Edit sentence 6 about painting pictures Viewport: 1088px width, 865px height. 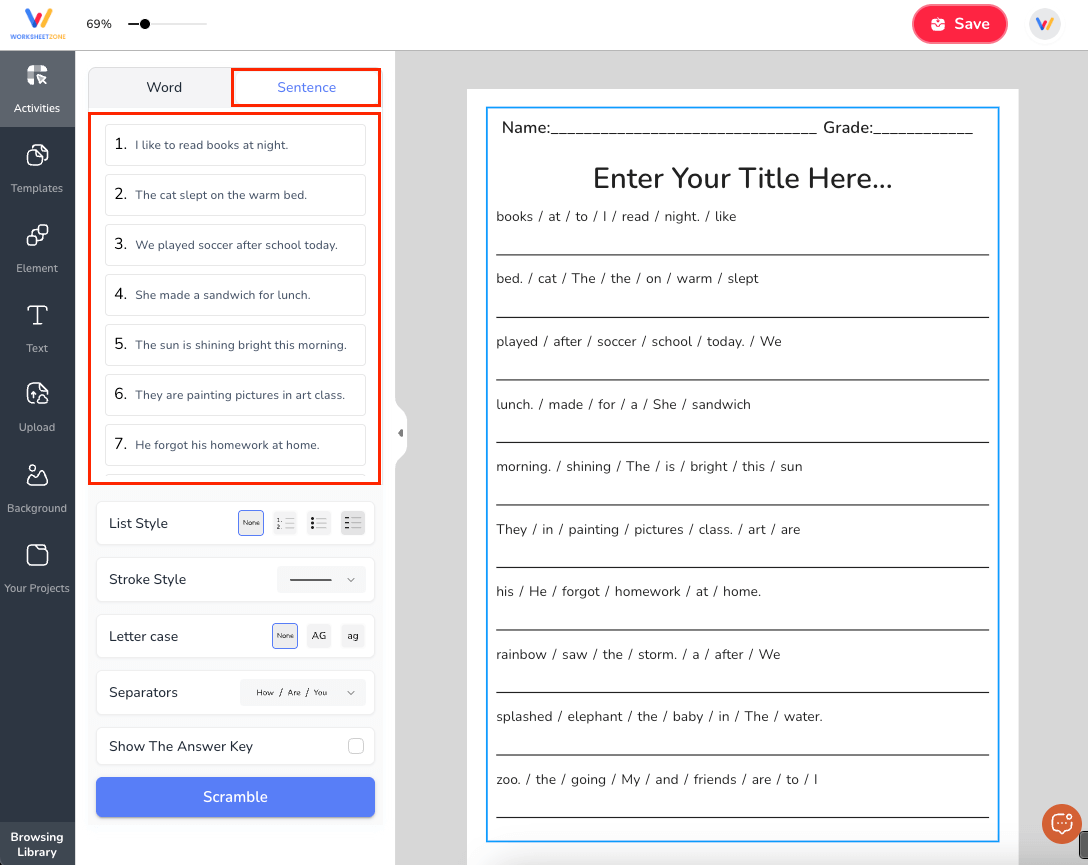(235, 395)
